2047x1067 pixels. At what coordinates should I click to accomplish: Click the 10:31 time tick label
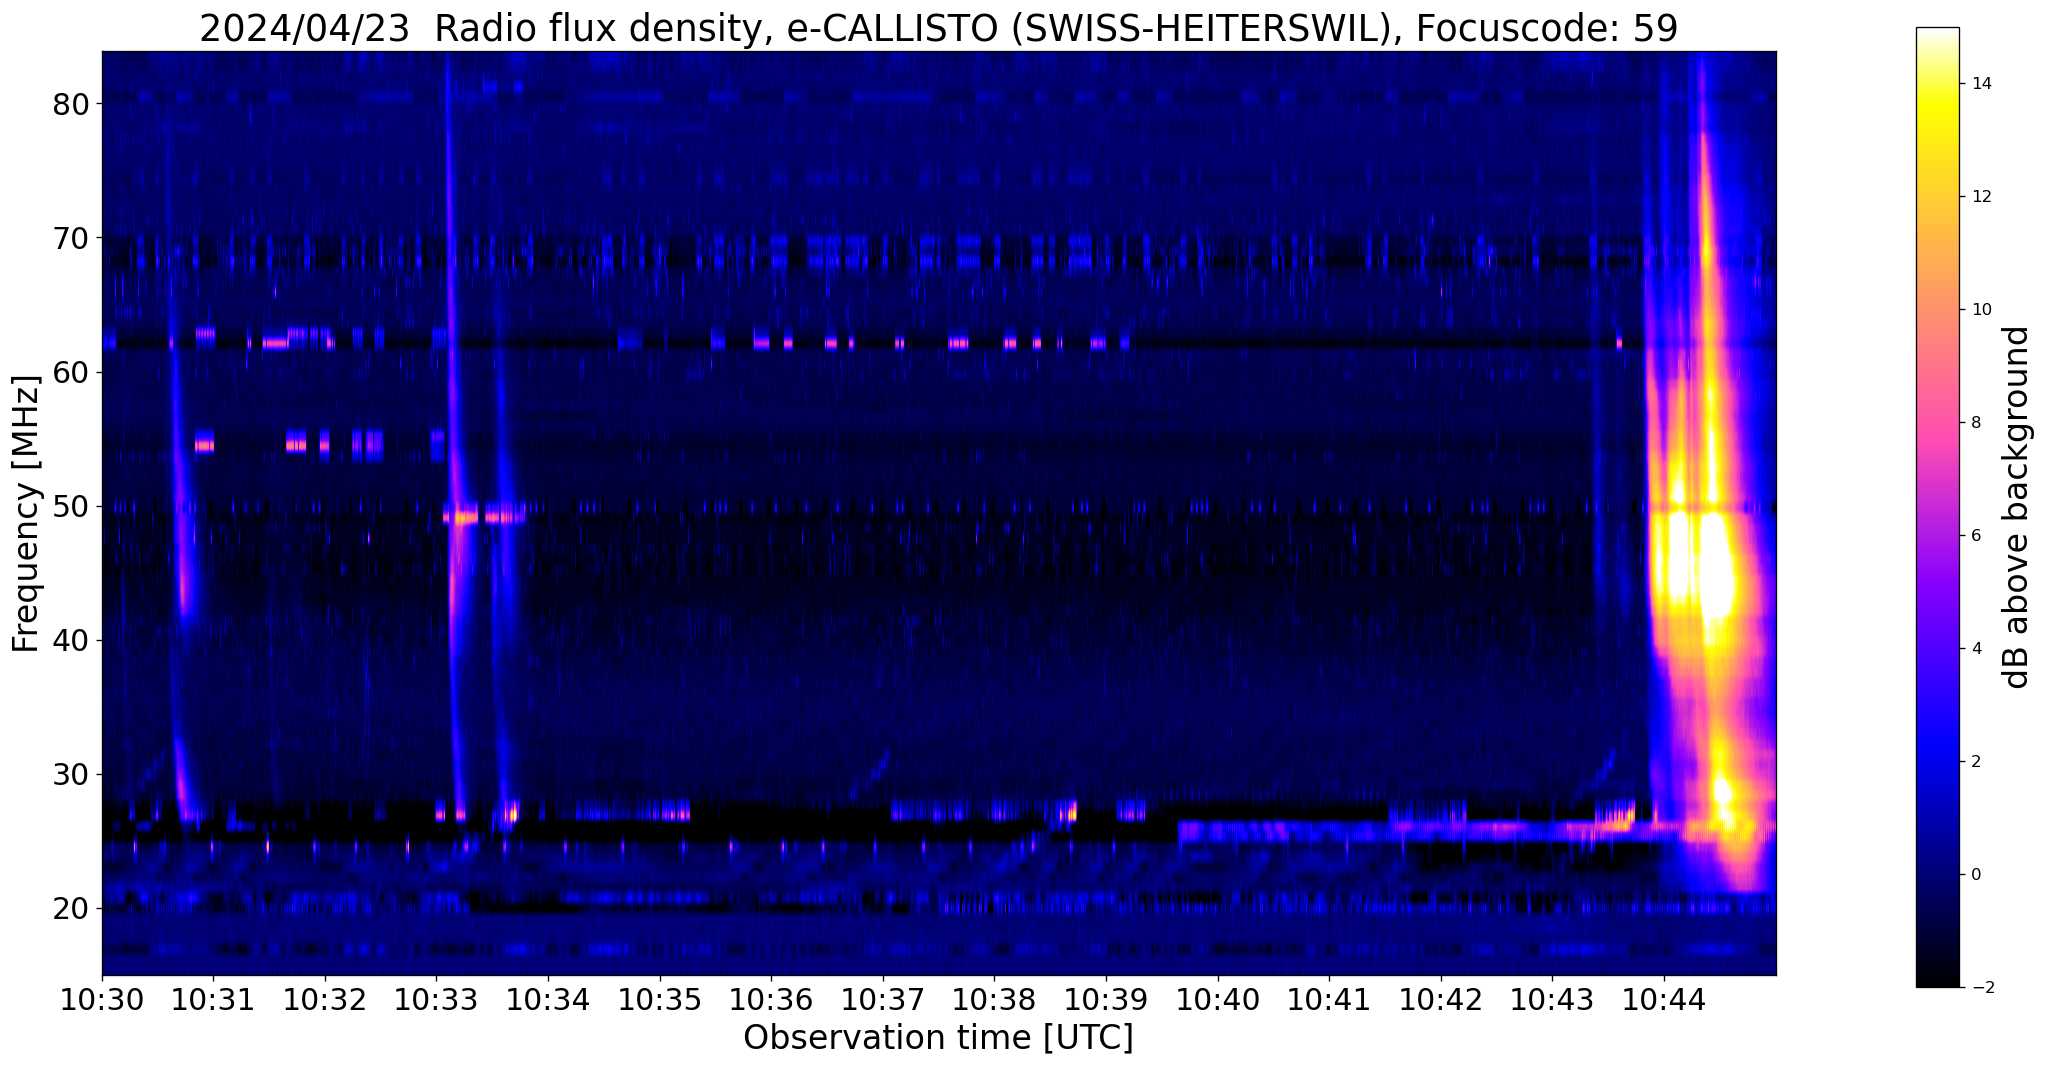pyautogui.click(x=213, y=999)
